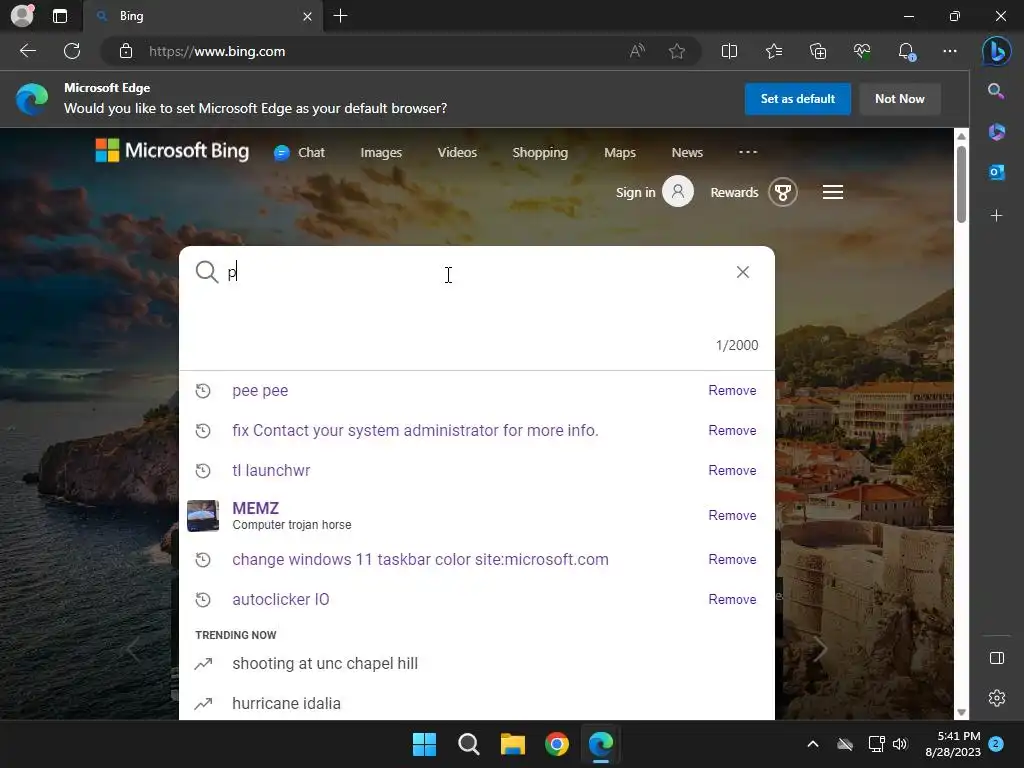The width and height of the screenshot is (1024, 768).
Task: Open Bing Chat
Action: click(299, 153)
